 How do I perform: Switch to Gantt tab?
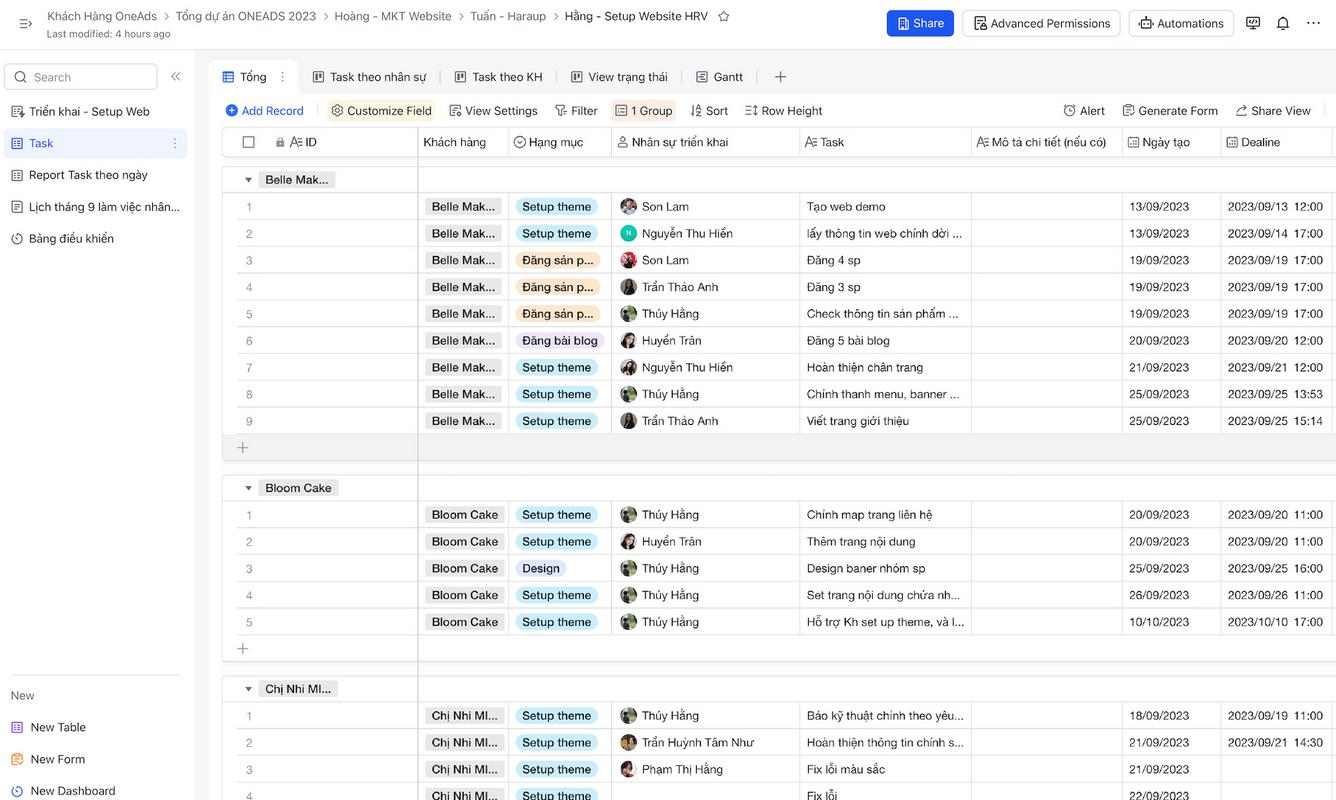(x=720, y=77)
